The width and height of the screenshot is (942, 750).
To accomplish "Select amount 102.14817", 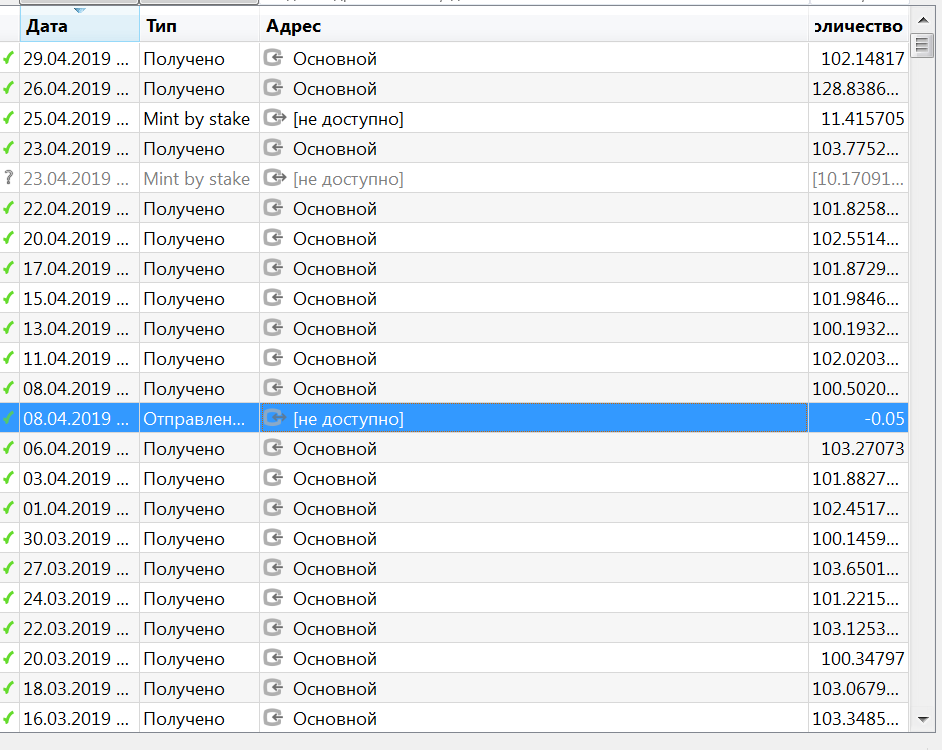I will 863,59.
